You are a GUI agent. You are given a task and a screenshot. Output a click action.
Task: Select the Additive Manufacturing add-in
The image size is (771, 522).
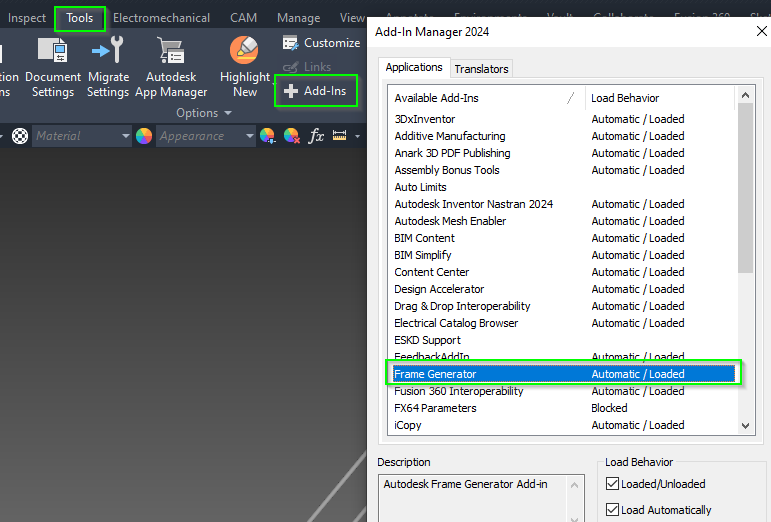tap(563, 136)
